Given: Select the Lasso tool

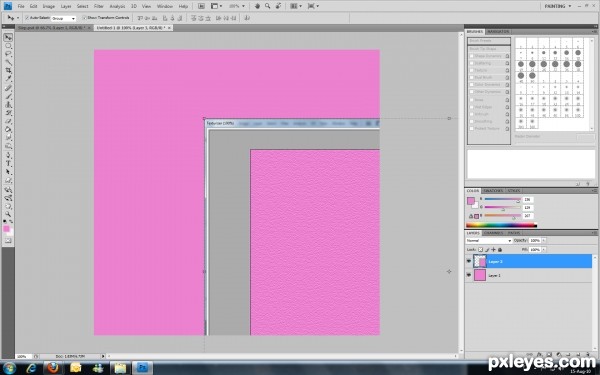Looking at the screenshot, I should [x=8, y=54].
